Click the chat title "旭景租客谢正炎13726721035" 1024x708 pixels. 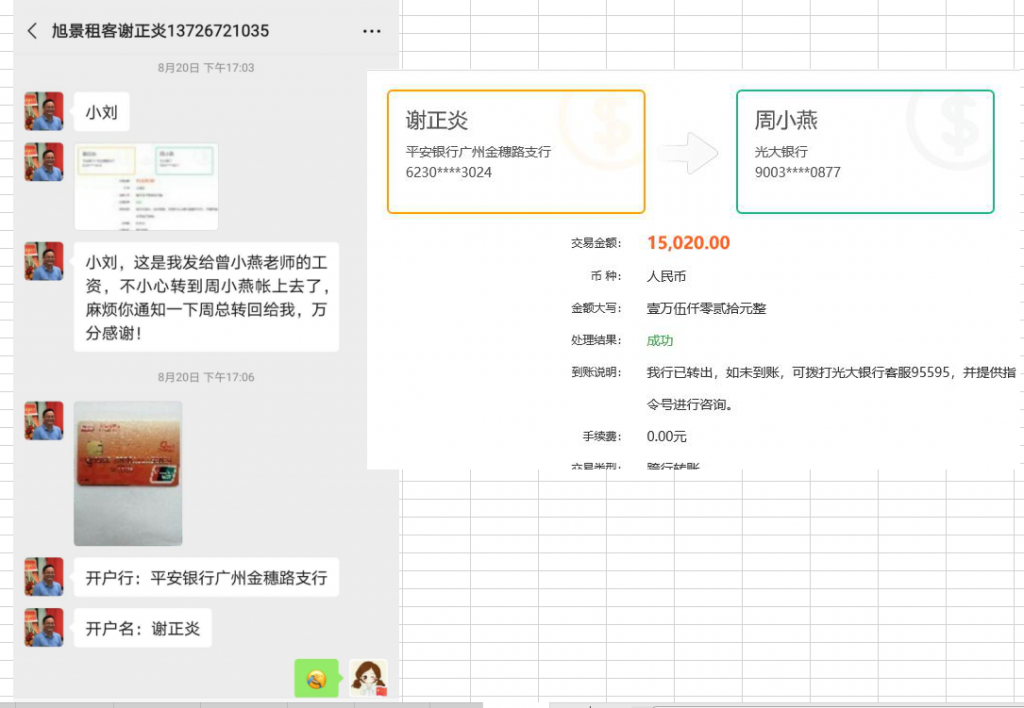pos(161,31)
